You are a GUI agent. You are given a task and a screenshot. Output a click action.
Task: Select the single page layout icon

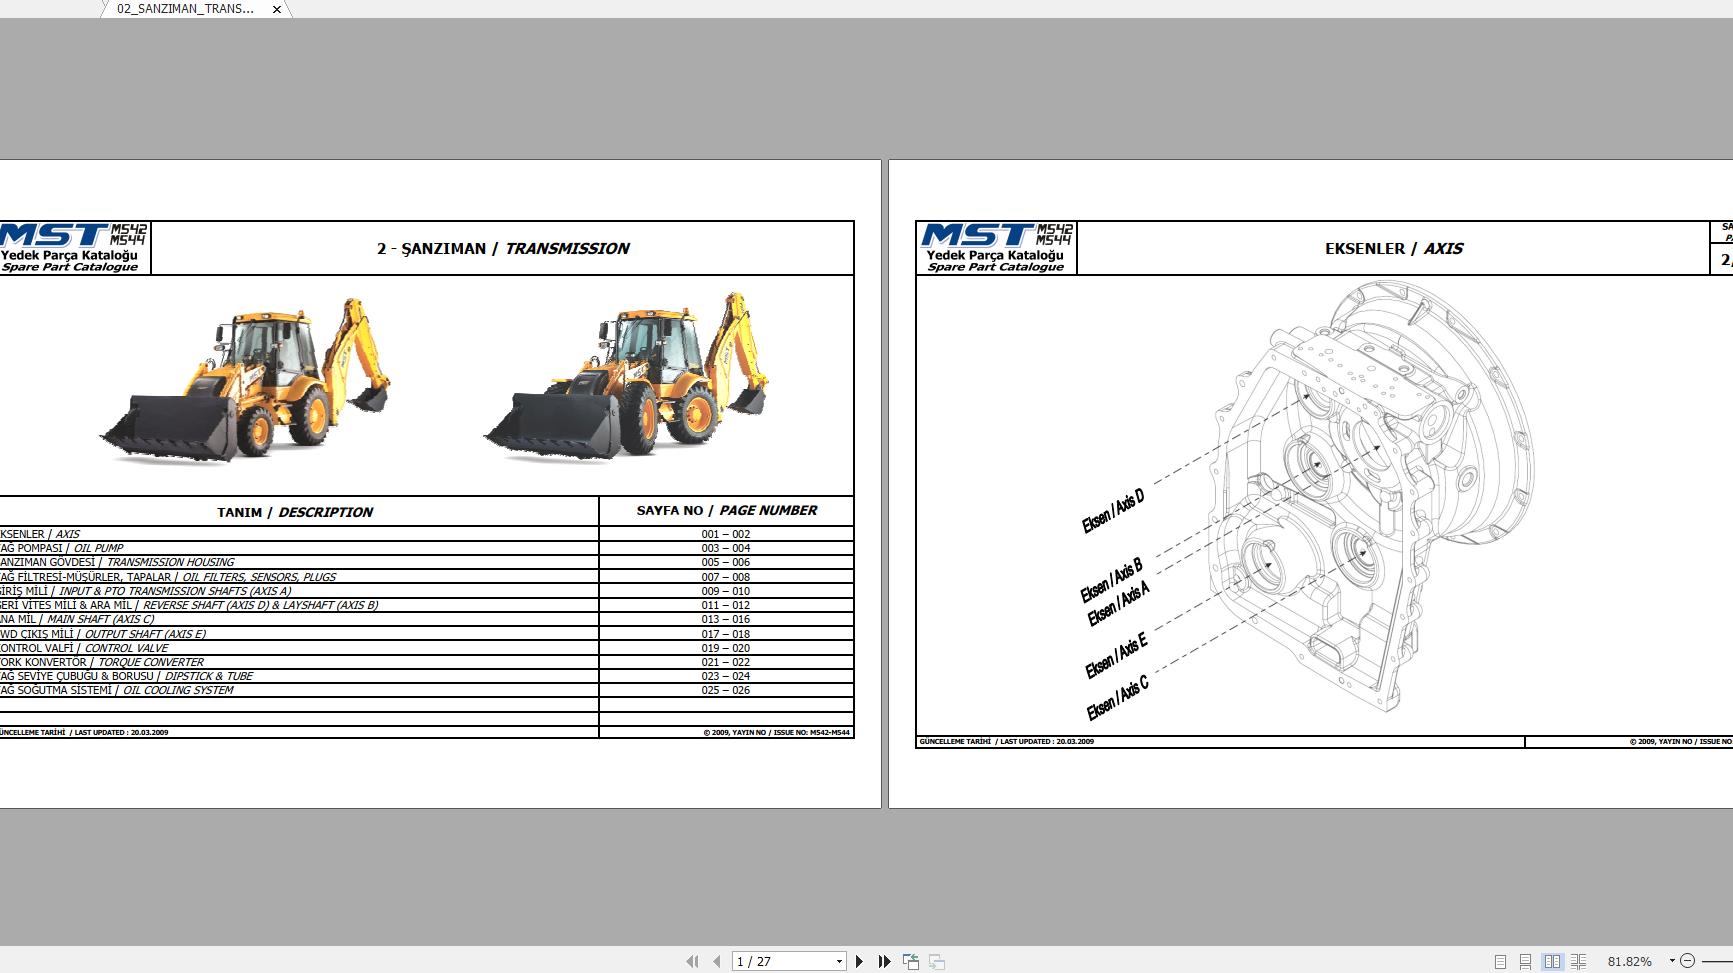click(x=1500, y=961)
